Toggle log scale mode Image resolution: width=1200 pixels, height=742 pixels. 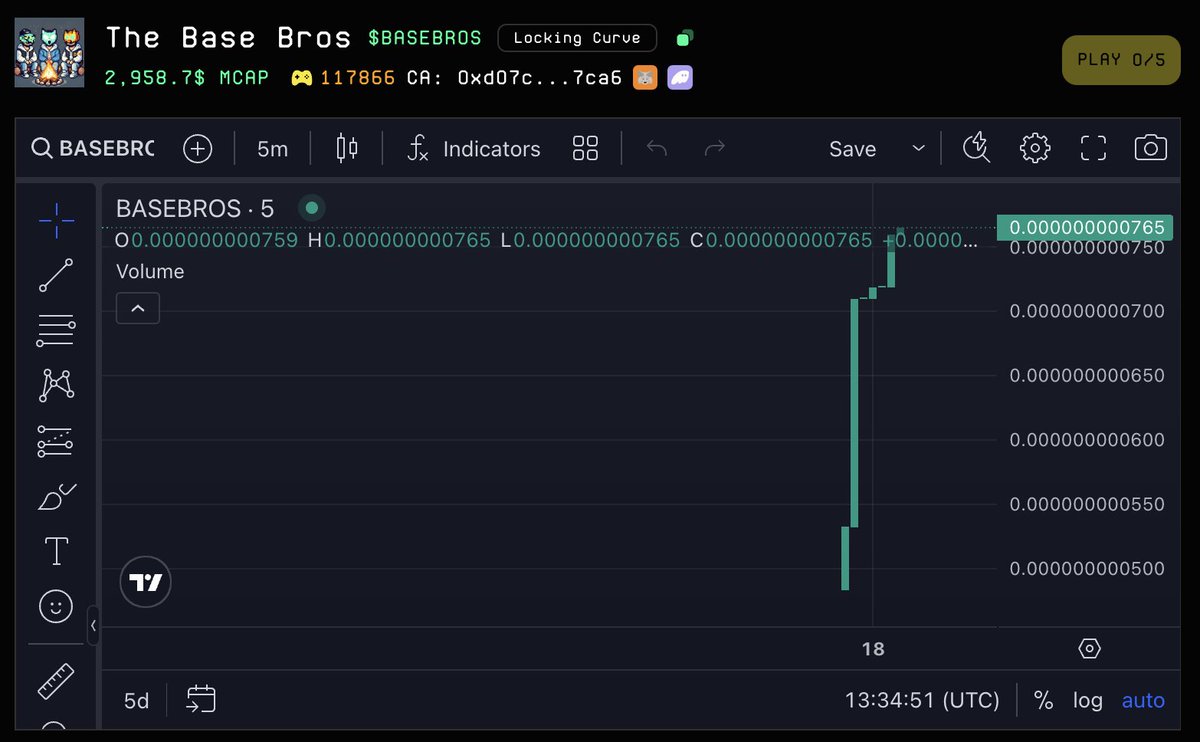click(1088, 701)
